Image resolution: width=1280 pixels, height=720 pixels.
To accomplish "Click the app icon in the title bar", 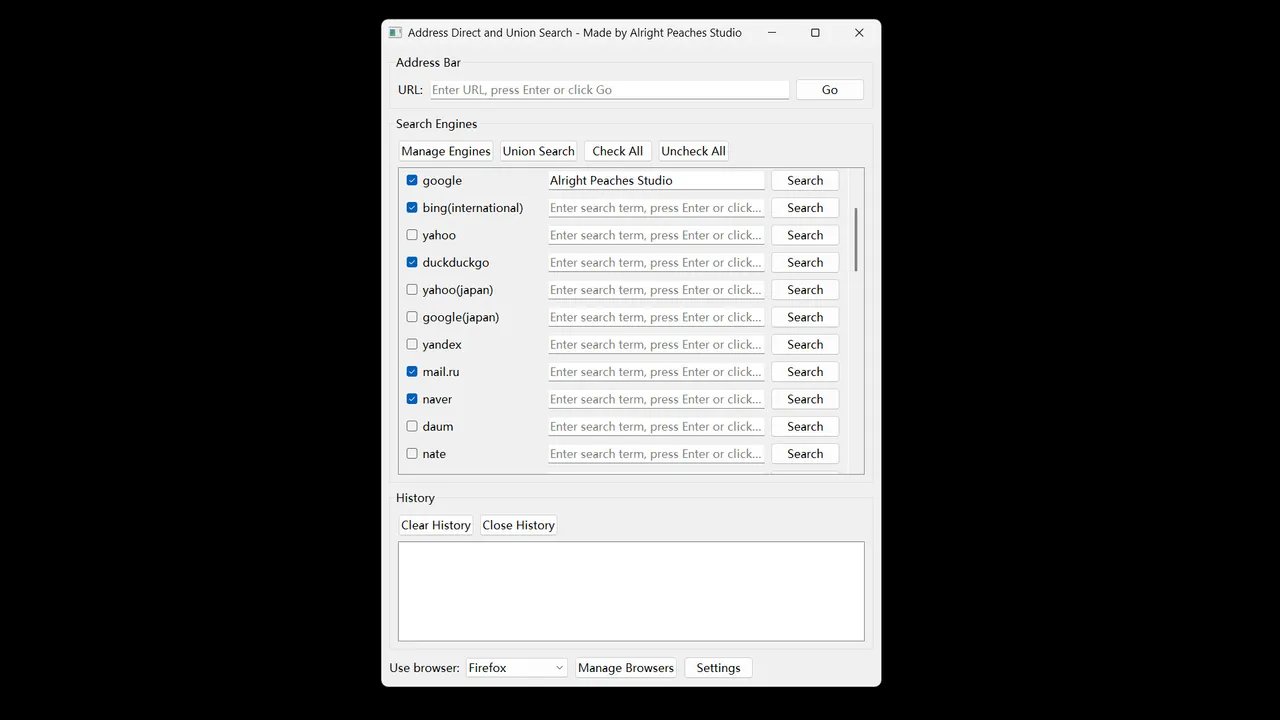I will click(x=395, y=33).
